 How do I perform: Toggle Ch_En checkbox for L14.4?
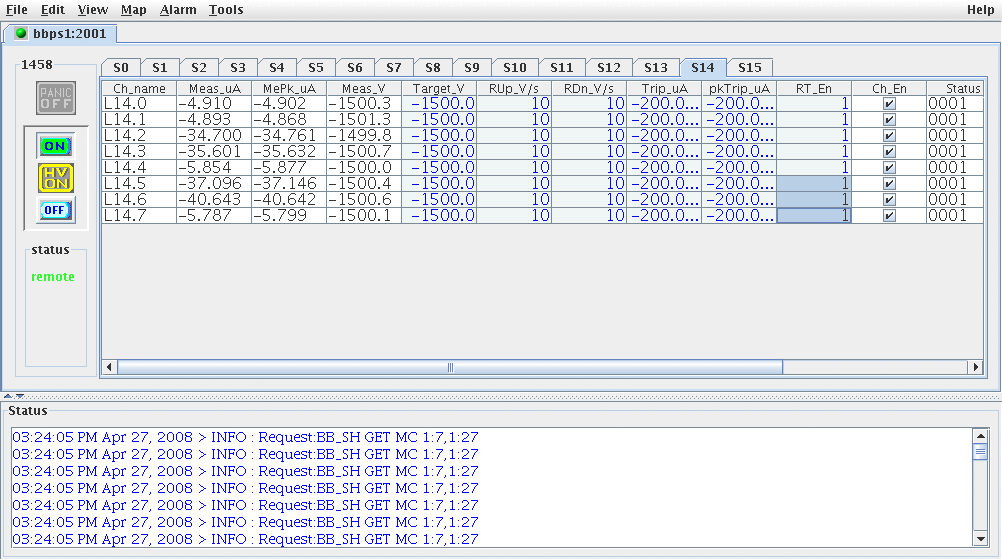pyautogui.click(x=889, y=167)
